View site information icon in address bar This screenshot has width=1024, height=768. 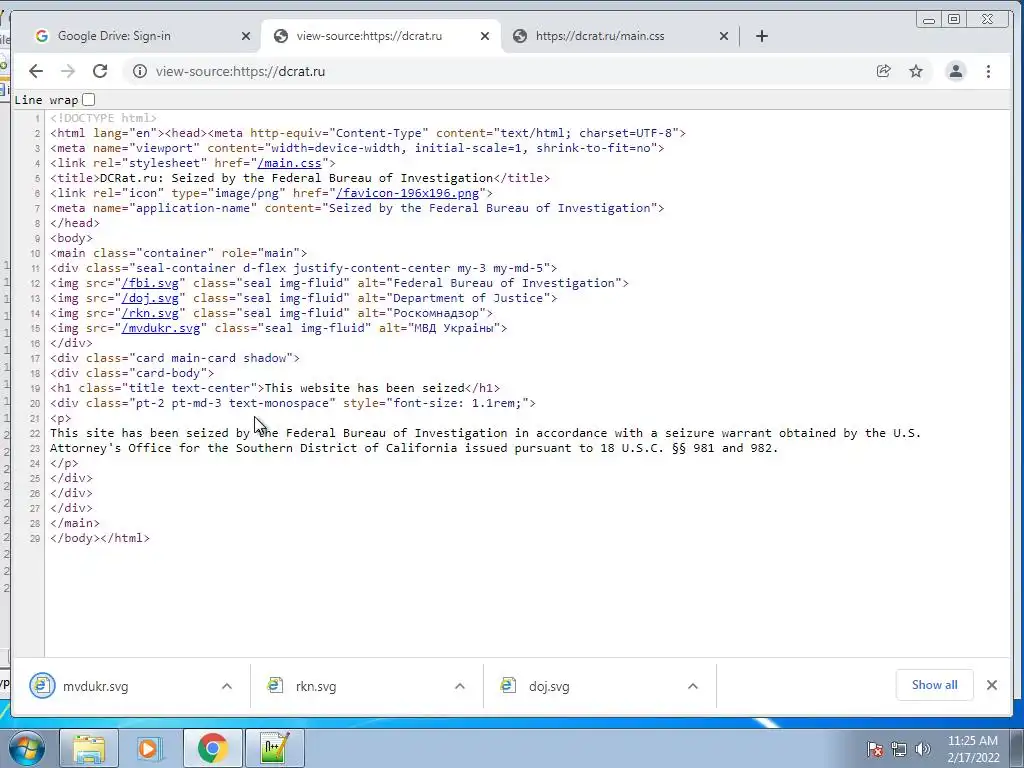[140, 71]
